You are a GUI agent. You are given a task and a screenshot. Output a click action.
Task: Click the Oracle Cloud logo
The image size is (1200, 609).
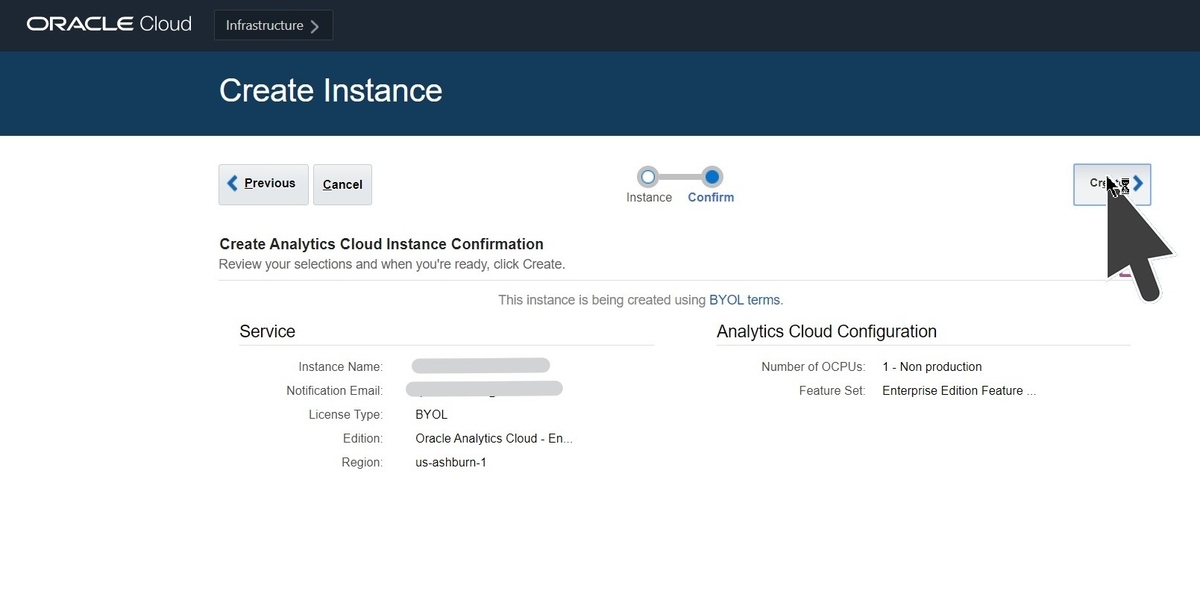point(109,24)
